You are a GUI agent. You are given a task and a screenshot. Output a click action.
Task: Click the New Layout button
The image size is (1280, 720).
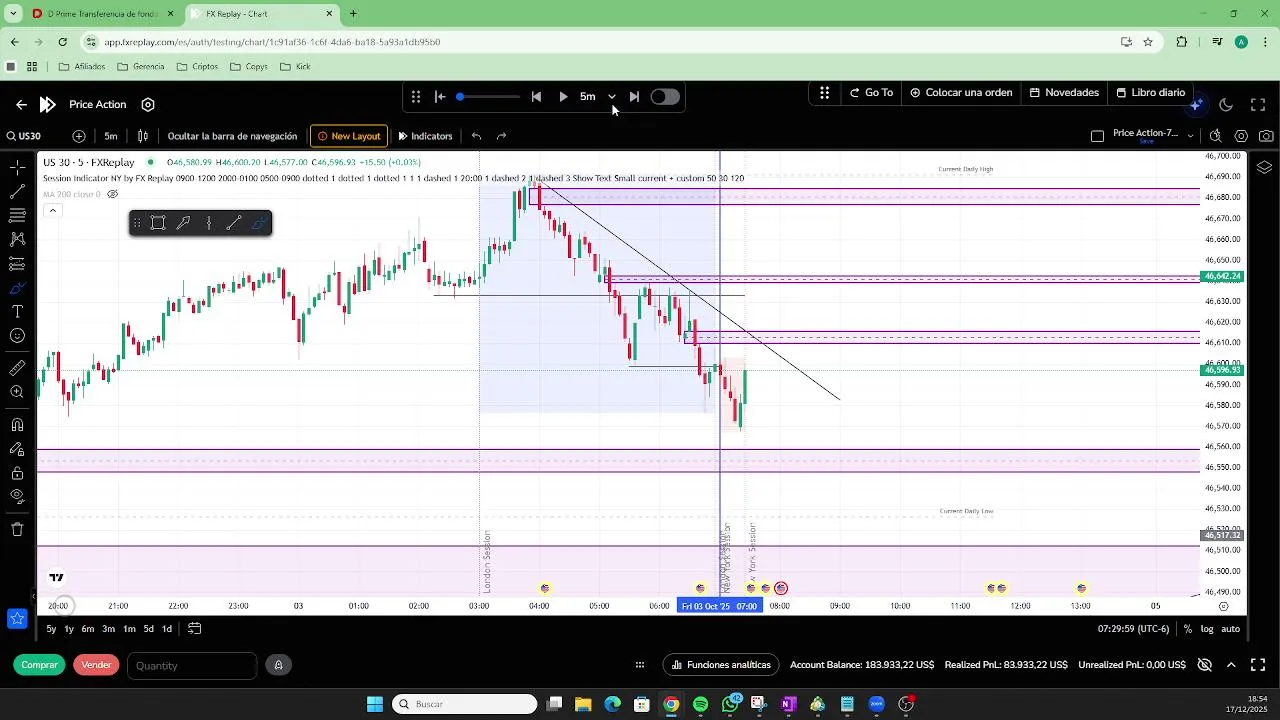(349, 136)
